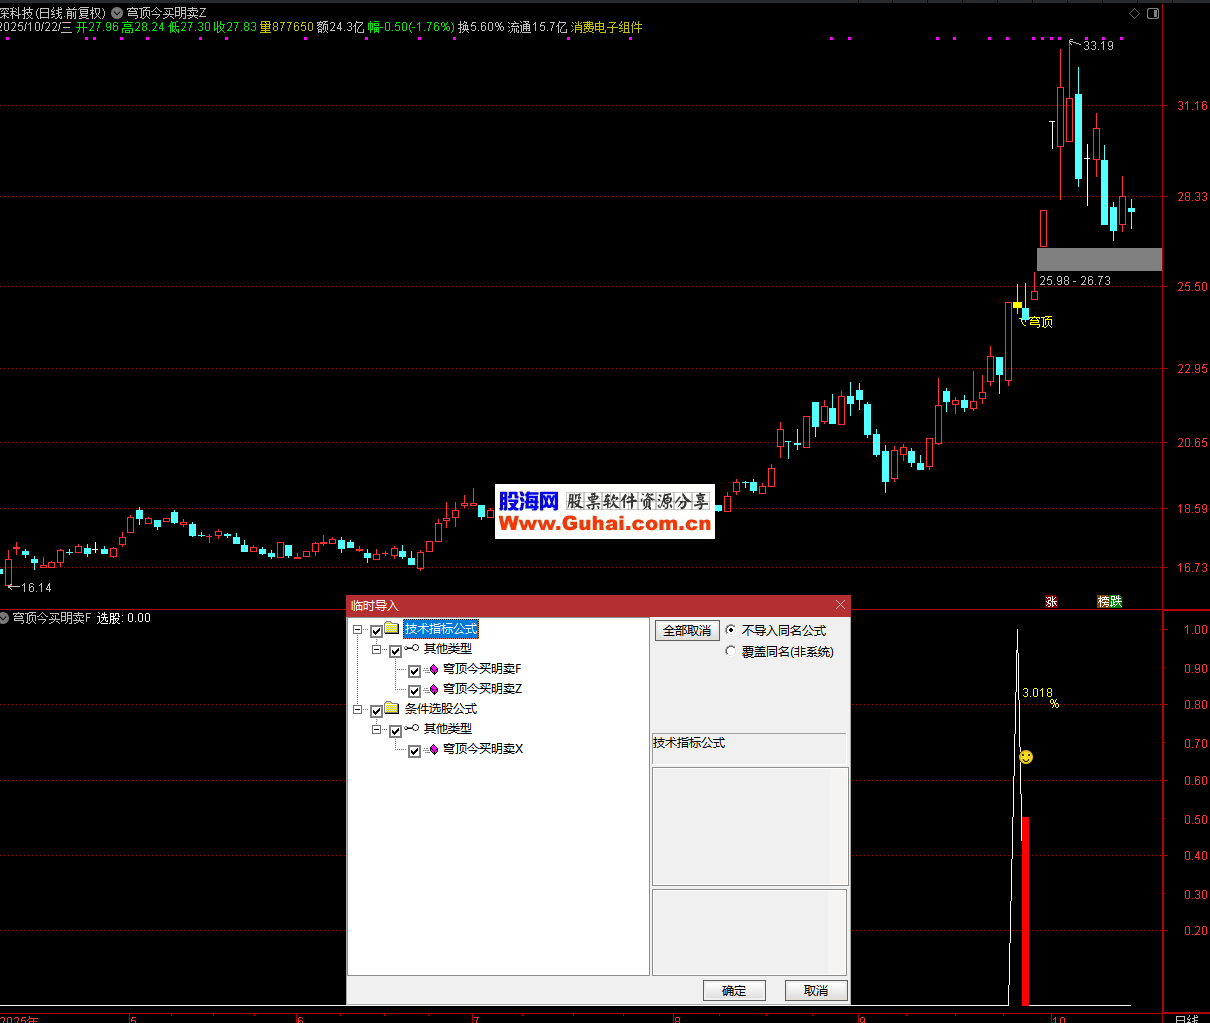Click magenta formula icon beside 穹顶今买明卖X
1210x1023 pixels.
coord(434,749)
